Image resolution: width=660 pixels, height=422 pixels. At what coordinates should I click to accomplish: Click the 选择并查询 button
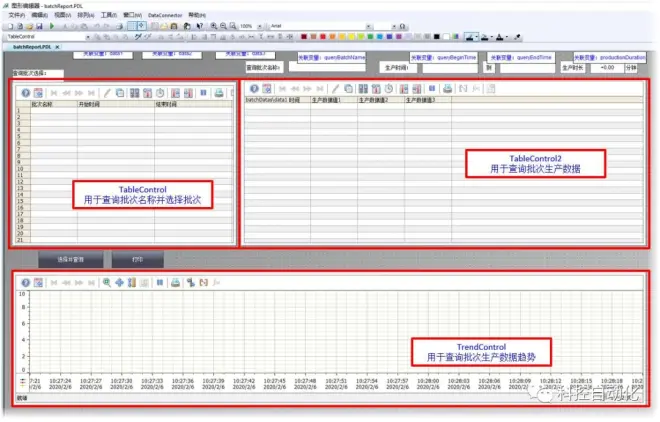coord(71,260)
